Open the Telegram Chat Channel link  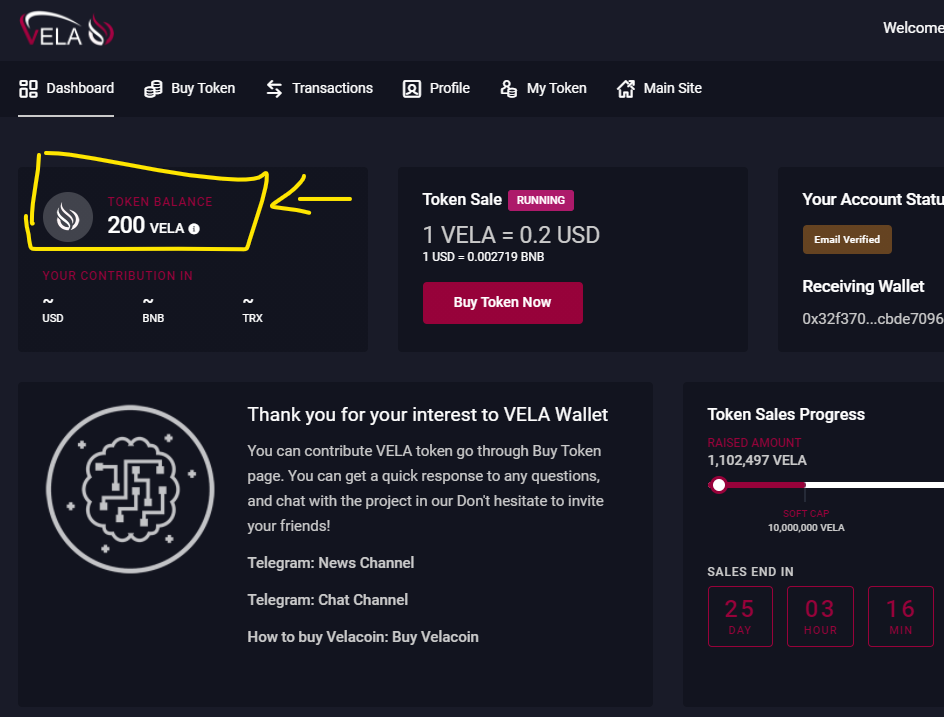(363, 600)
